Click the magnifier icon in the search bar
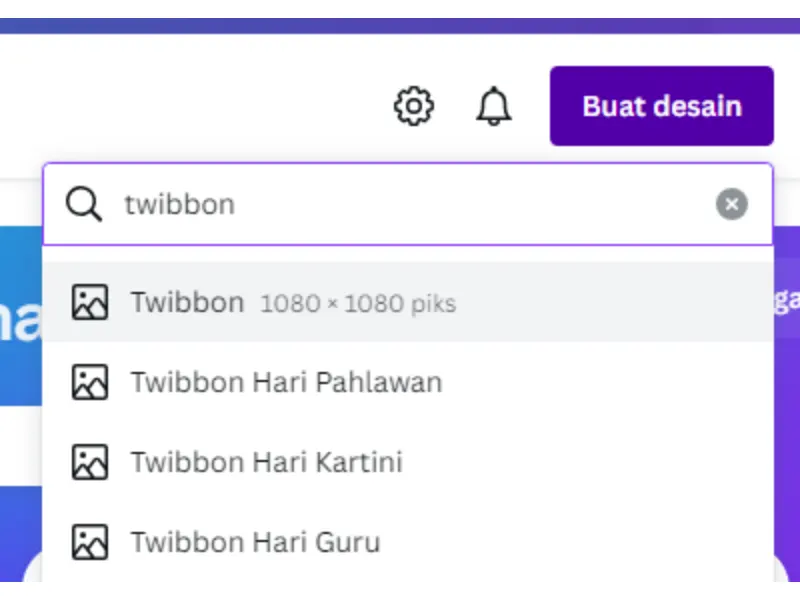The width and height of the screenshot is (800, 600). (83, 204)
